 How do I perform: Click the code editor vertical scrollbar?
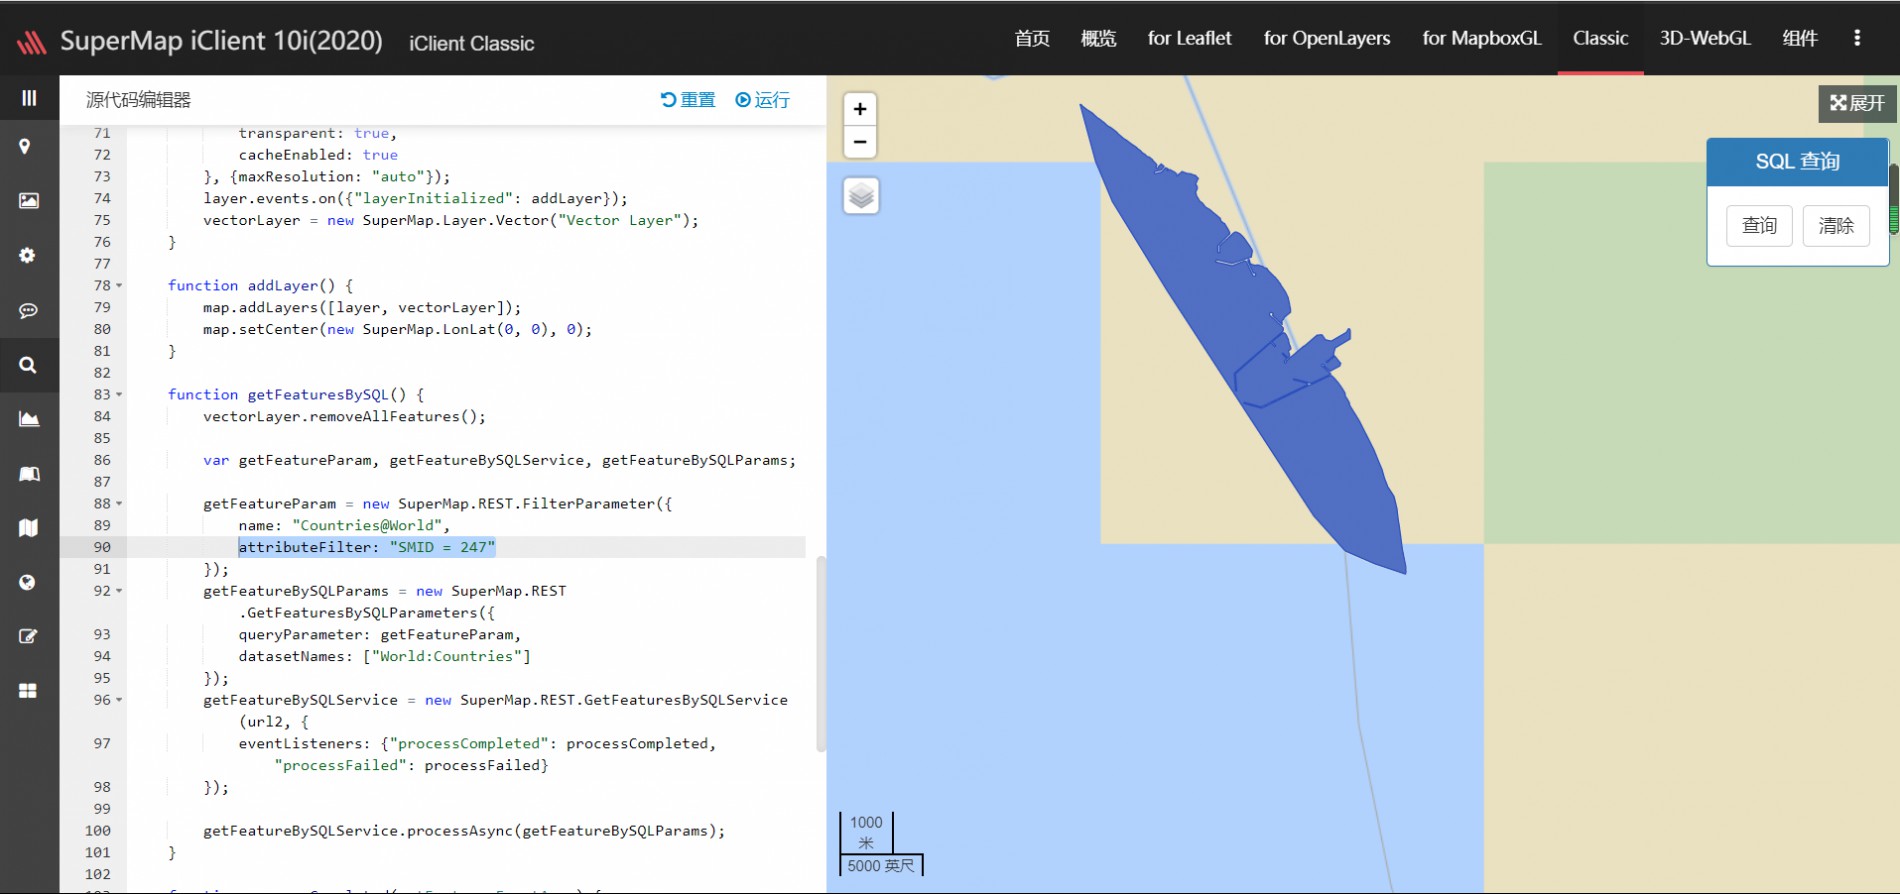pos(821,653)
